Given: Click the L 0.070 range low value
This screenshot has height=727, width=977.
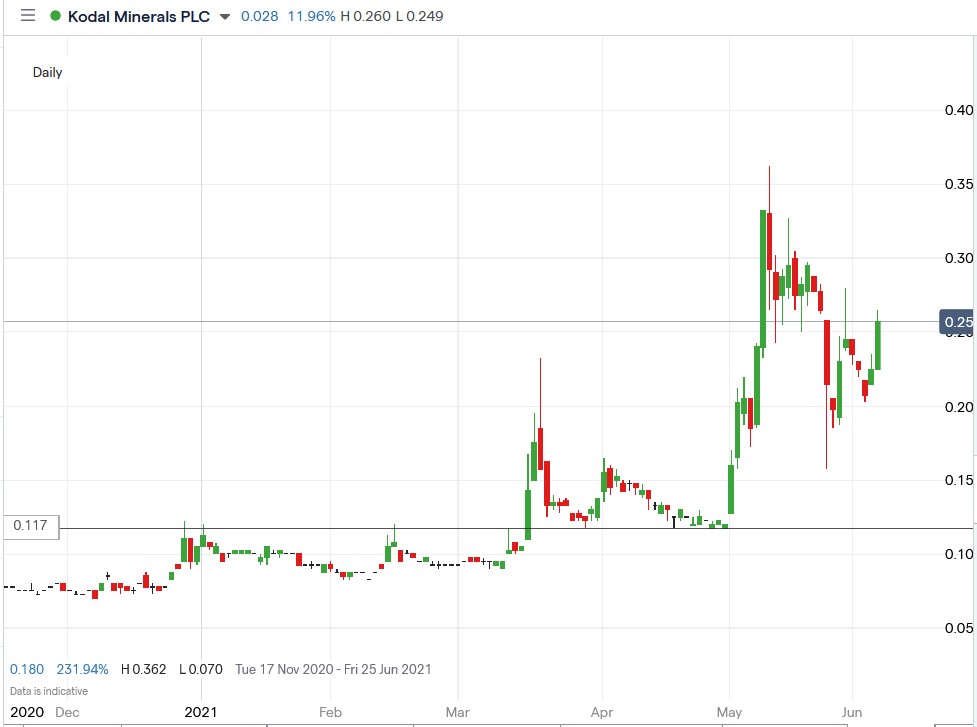Looking at the screenshot, I should point(199,669).
